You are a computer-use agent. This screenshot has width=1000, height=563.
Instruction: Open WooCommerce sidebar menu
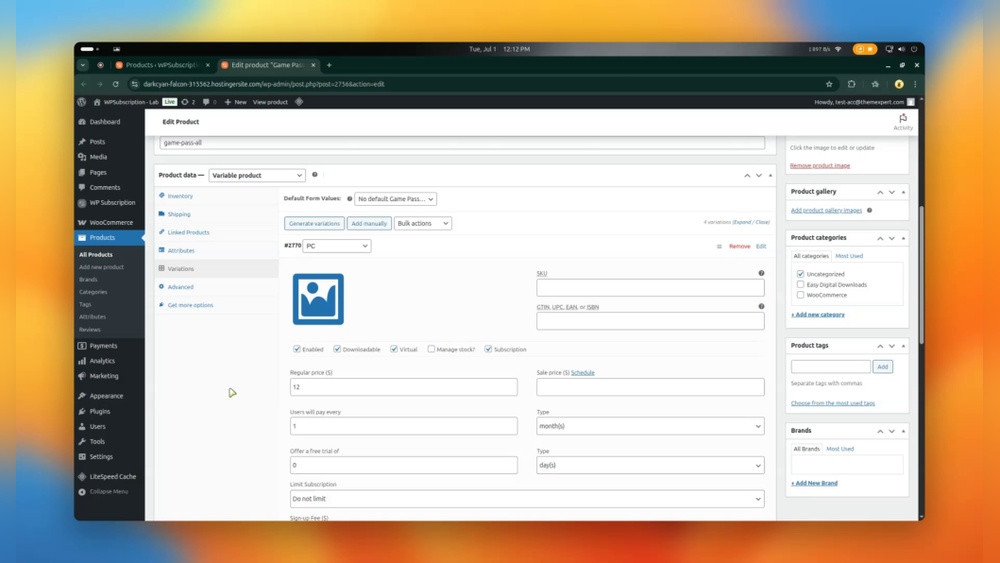pos(111,223)
